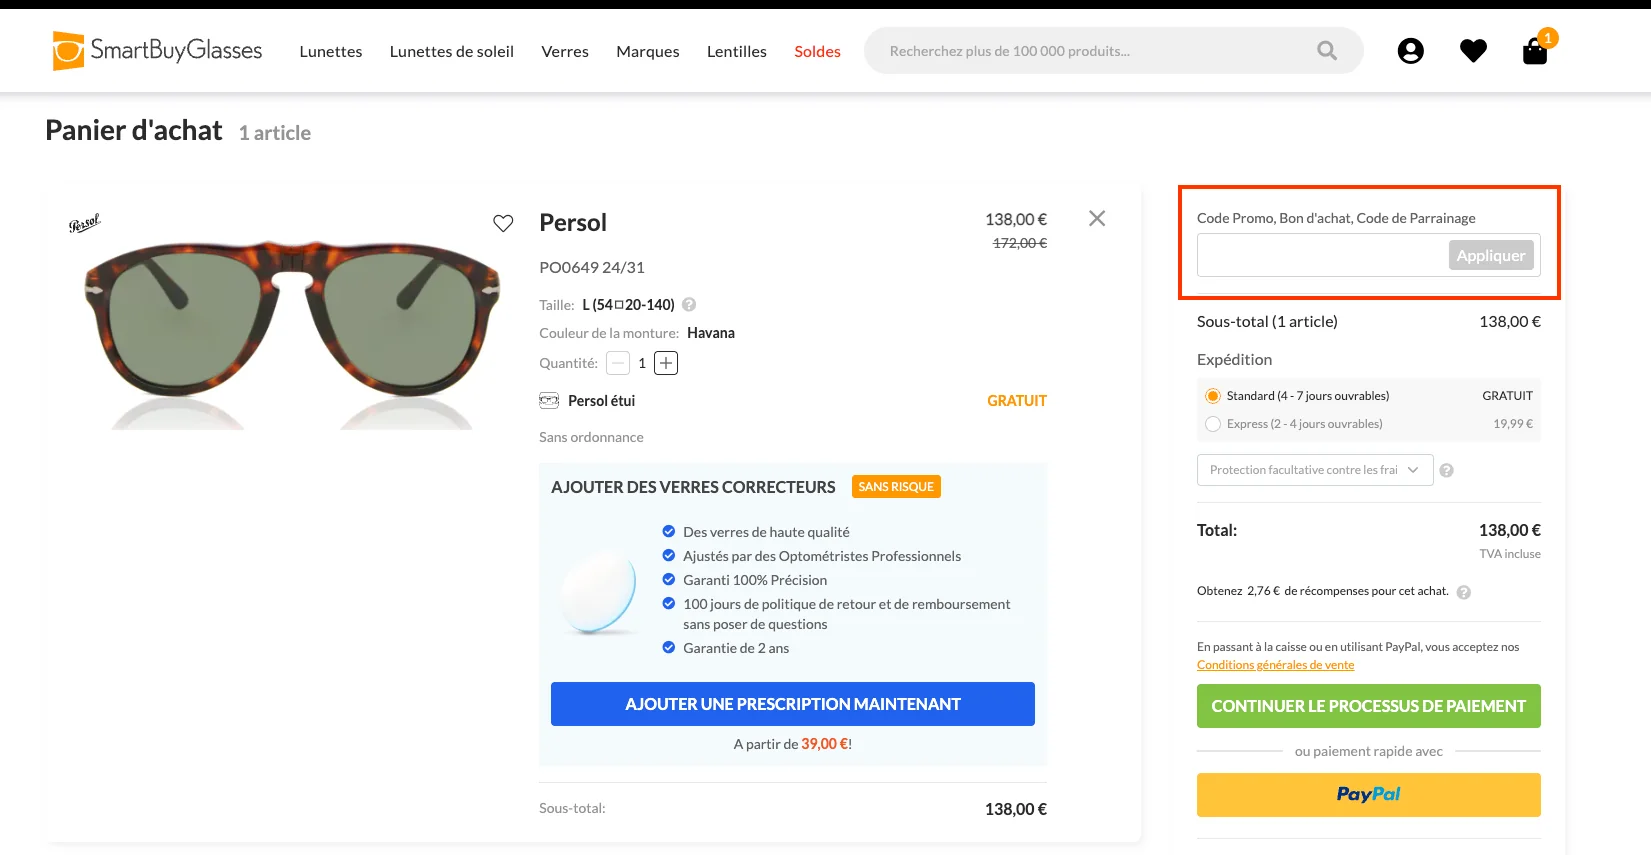Open Conditions générales de vente link
Image resolution: width=1651 pixels, height=855 pixels.
click(x=1276, y=665)
